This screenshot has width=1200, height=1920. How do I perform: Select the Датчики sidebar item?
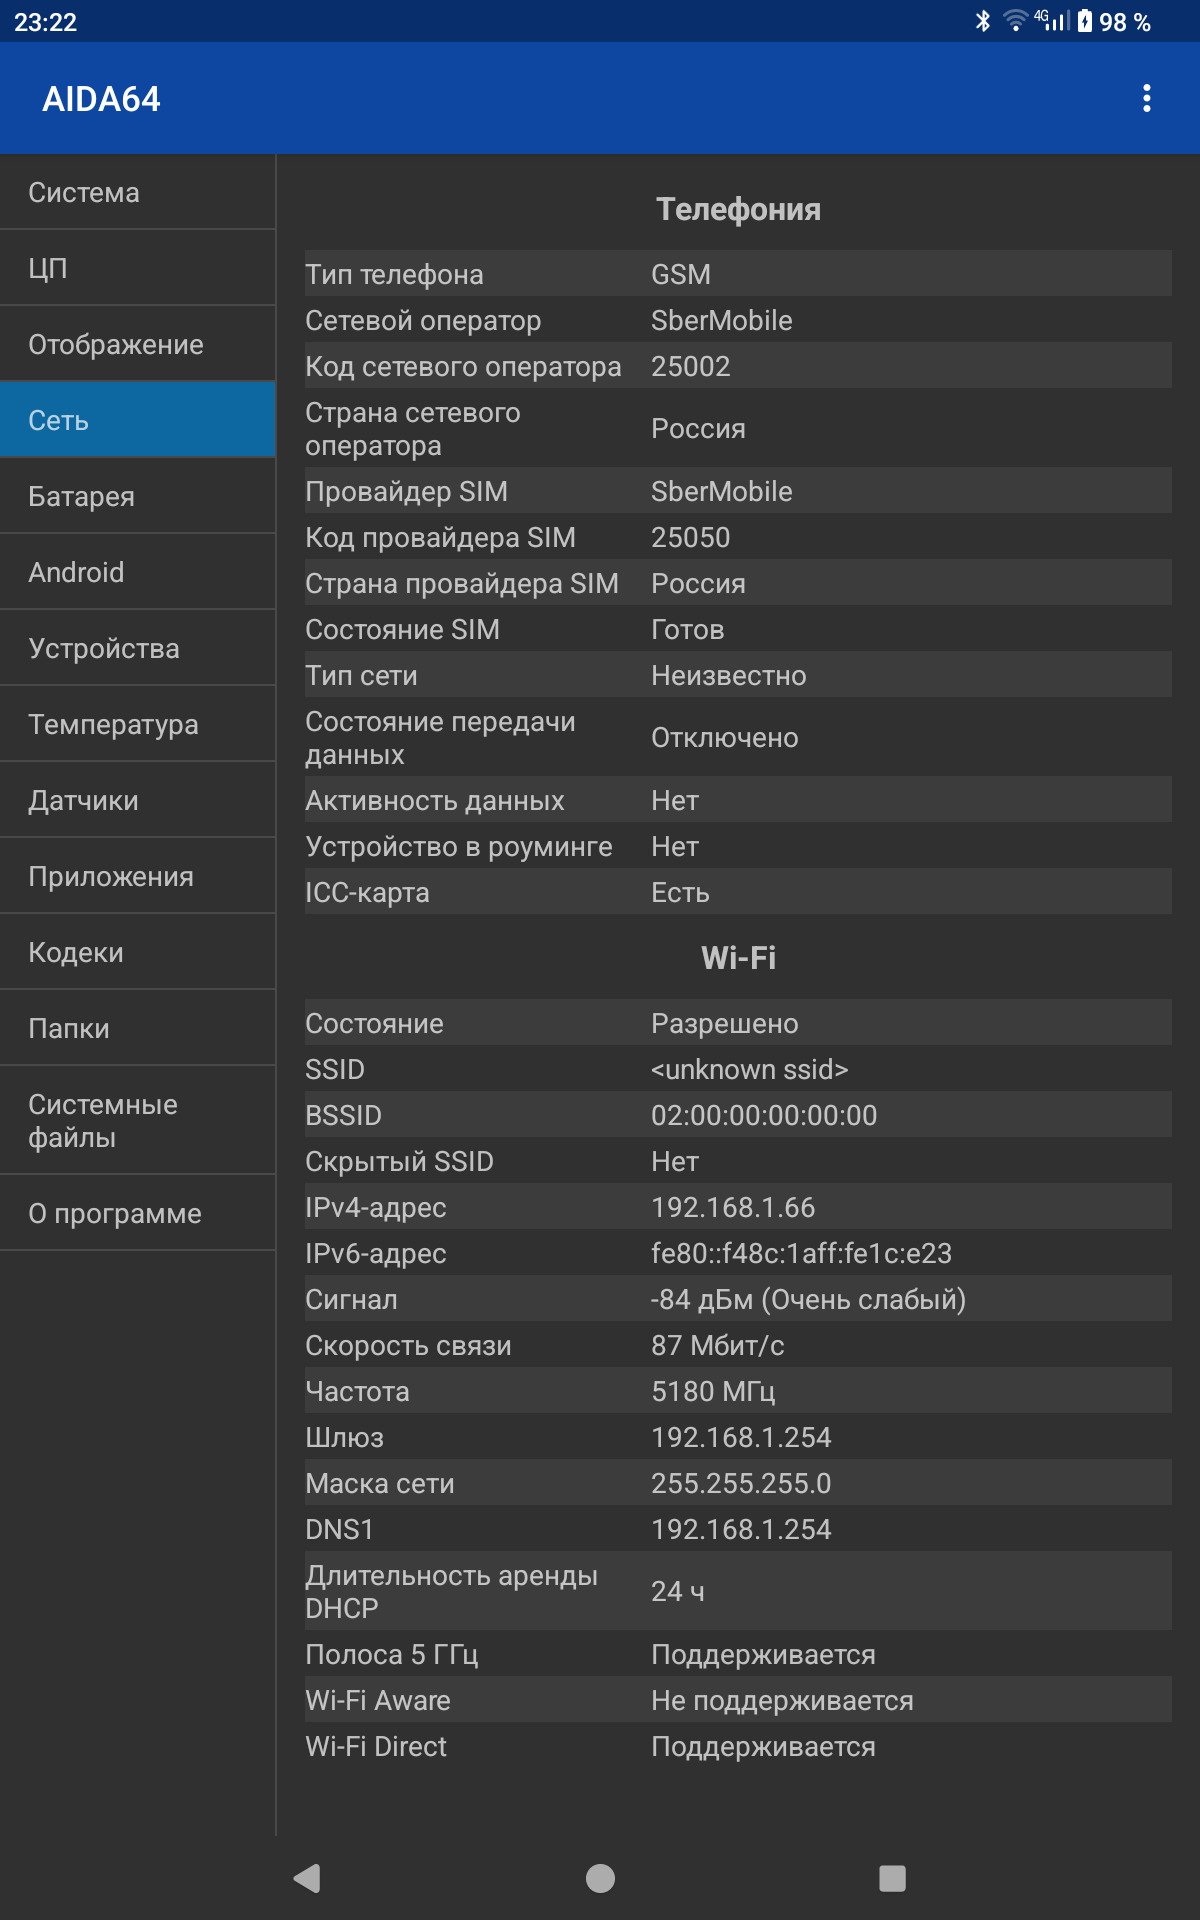pyautogui.click(x=138, y=800)
